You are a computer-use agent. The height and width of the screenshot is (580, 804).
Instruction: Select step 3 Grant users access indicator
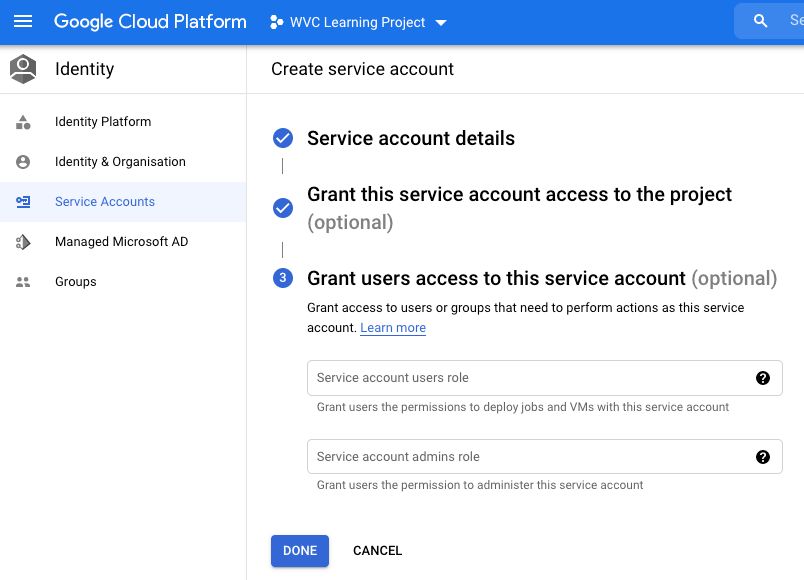coord(284,278)
